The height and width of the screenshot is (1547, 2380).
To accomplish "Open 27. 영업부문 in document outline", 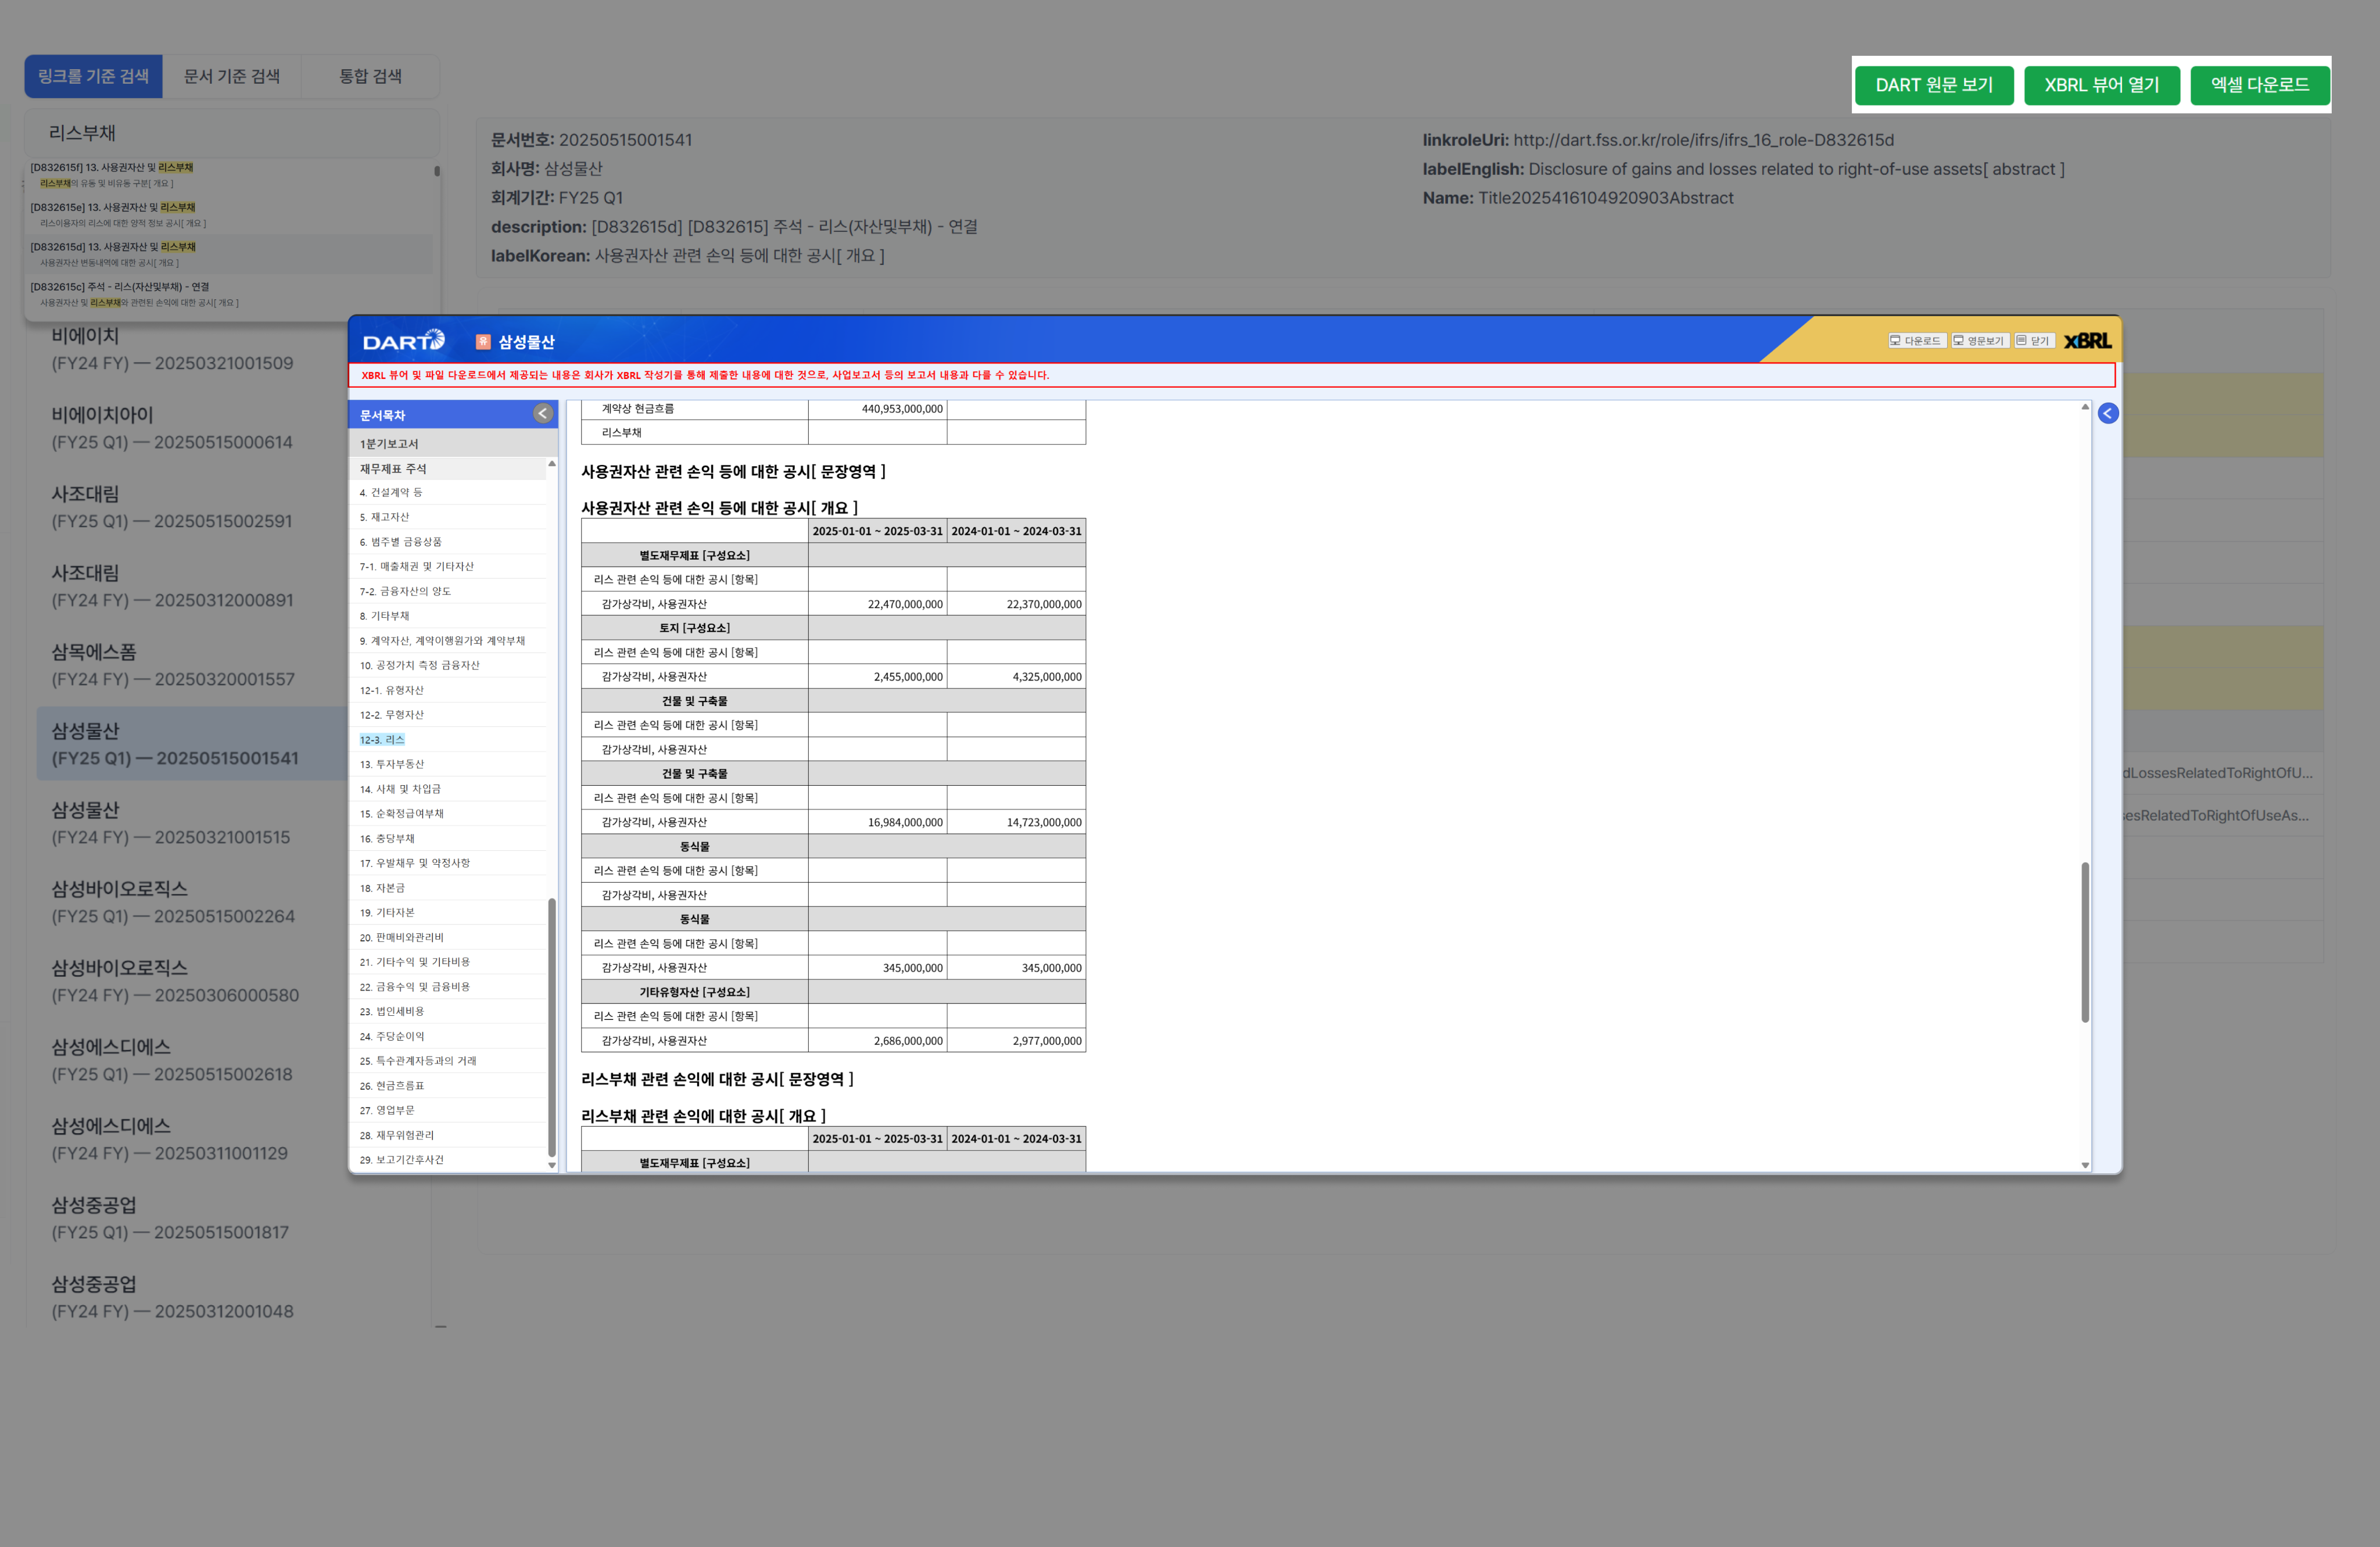I will click(387, 1110).
